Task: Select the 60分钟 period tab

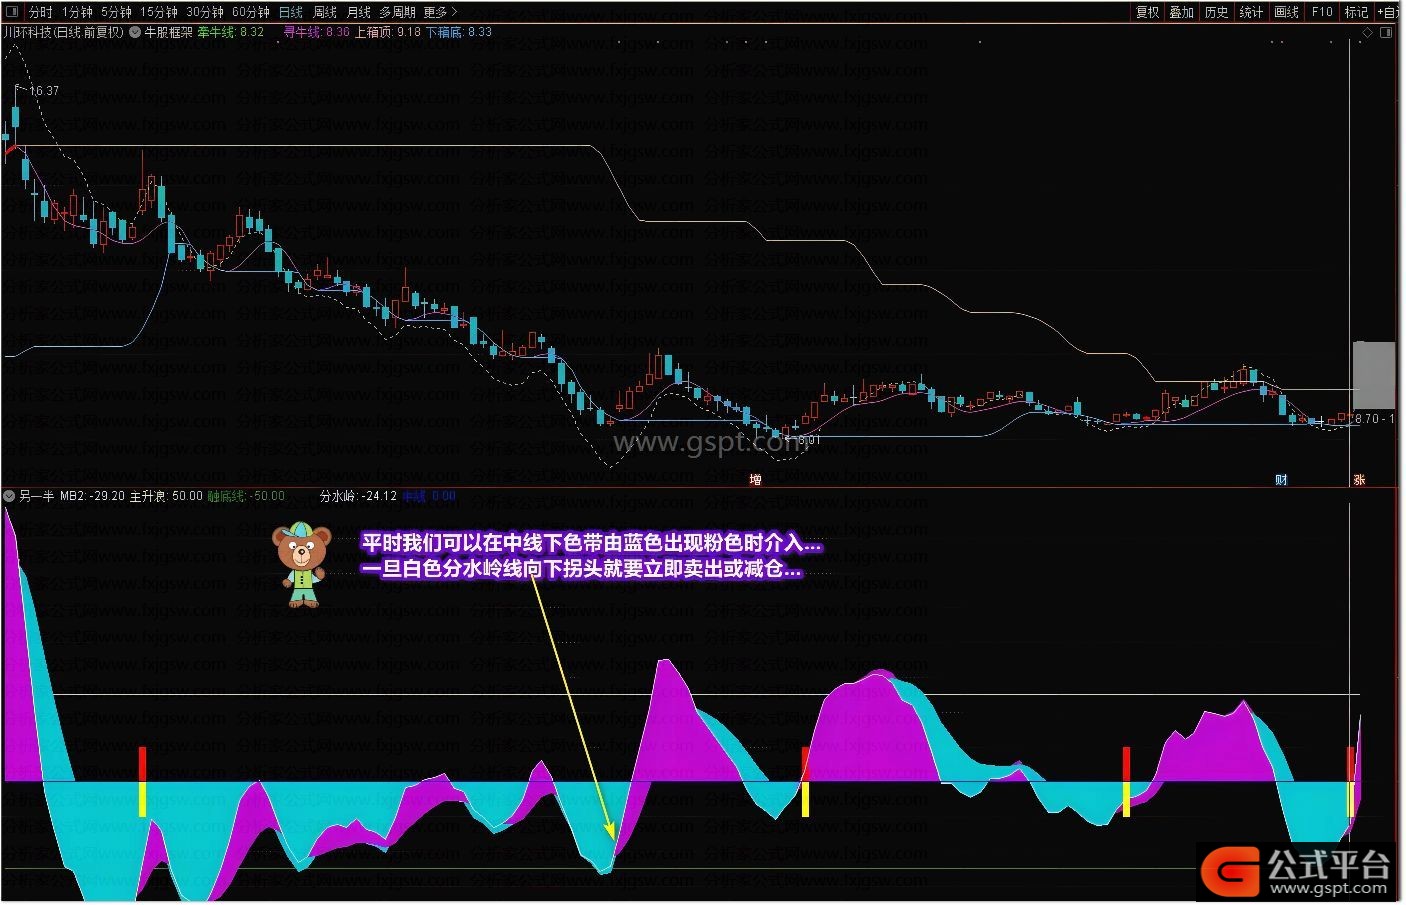Action: coord(251,12)
